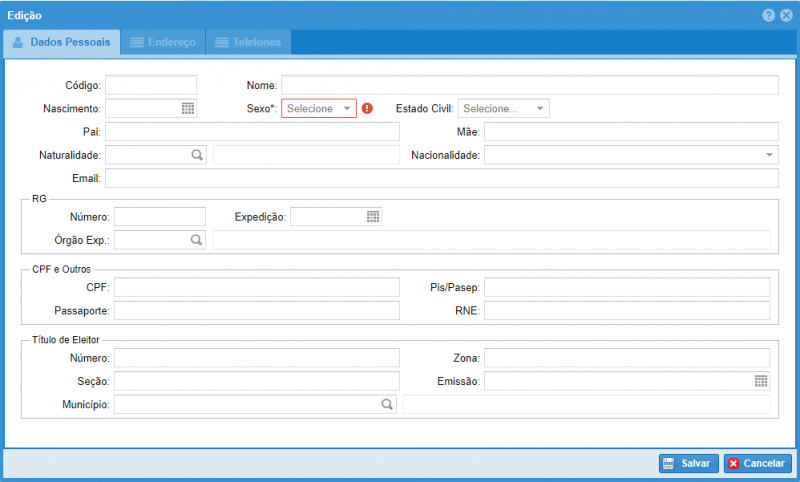Image resolution: width=800 pixels, height=482 pixels.
Task: Open the help question mark icon
Action: pyautogui.click(x=768, y=16)
